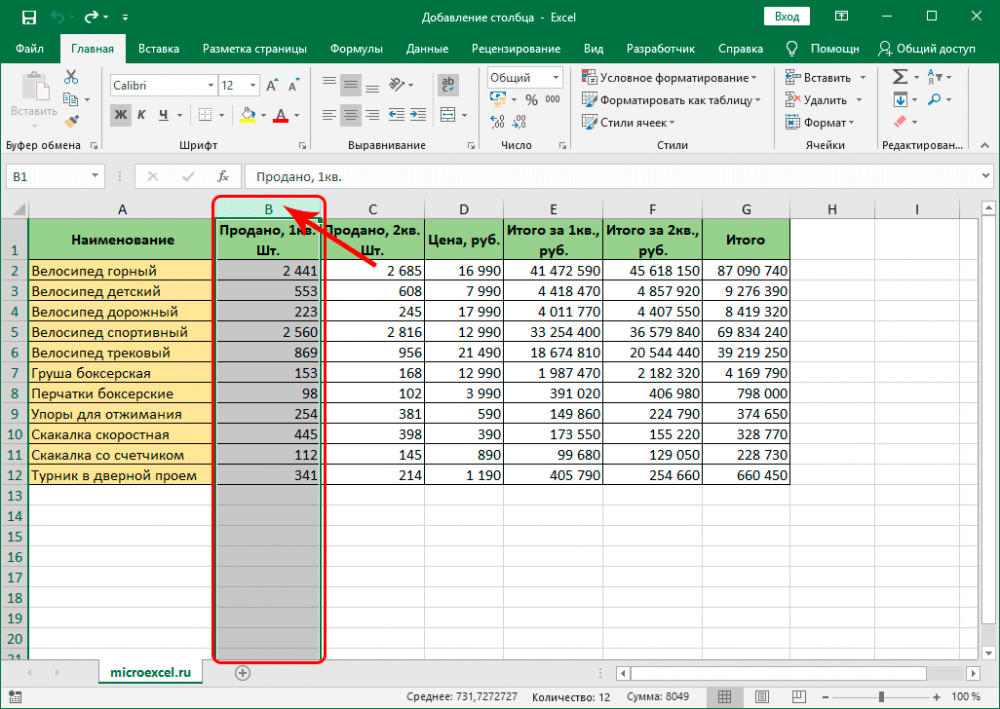The image size is (1000, 709).
Task: Increase font size with the large A icon
Action: pyautogui.click(x=272, y=85)
